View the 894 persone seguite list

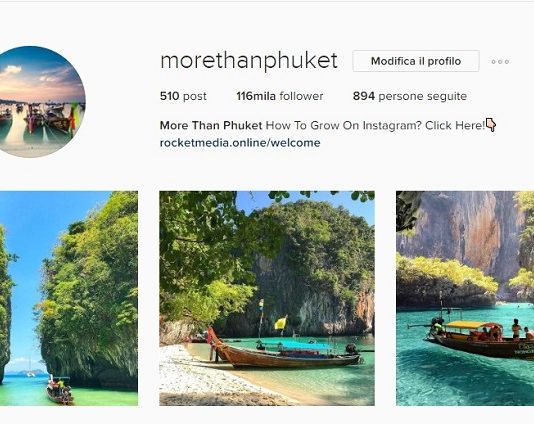[410, 96]
